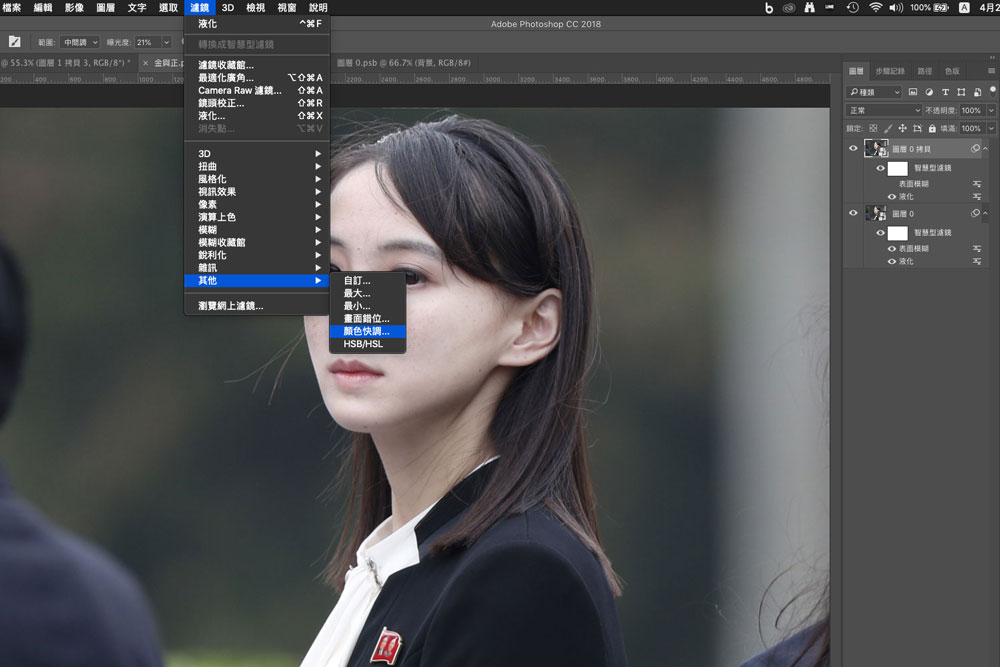Click the lock position move icon
Screen dimensions: 1000x667
coord(902,128)
